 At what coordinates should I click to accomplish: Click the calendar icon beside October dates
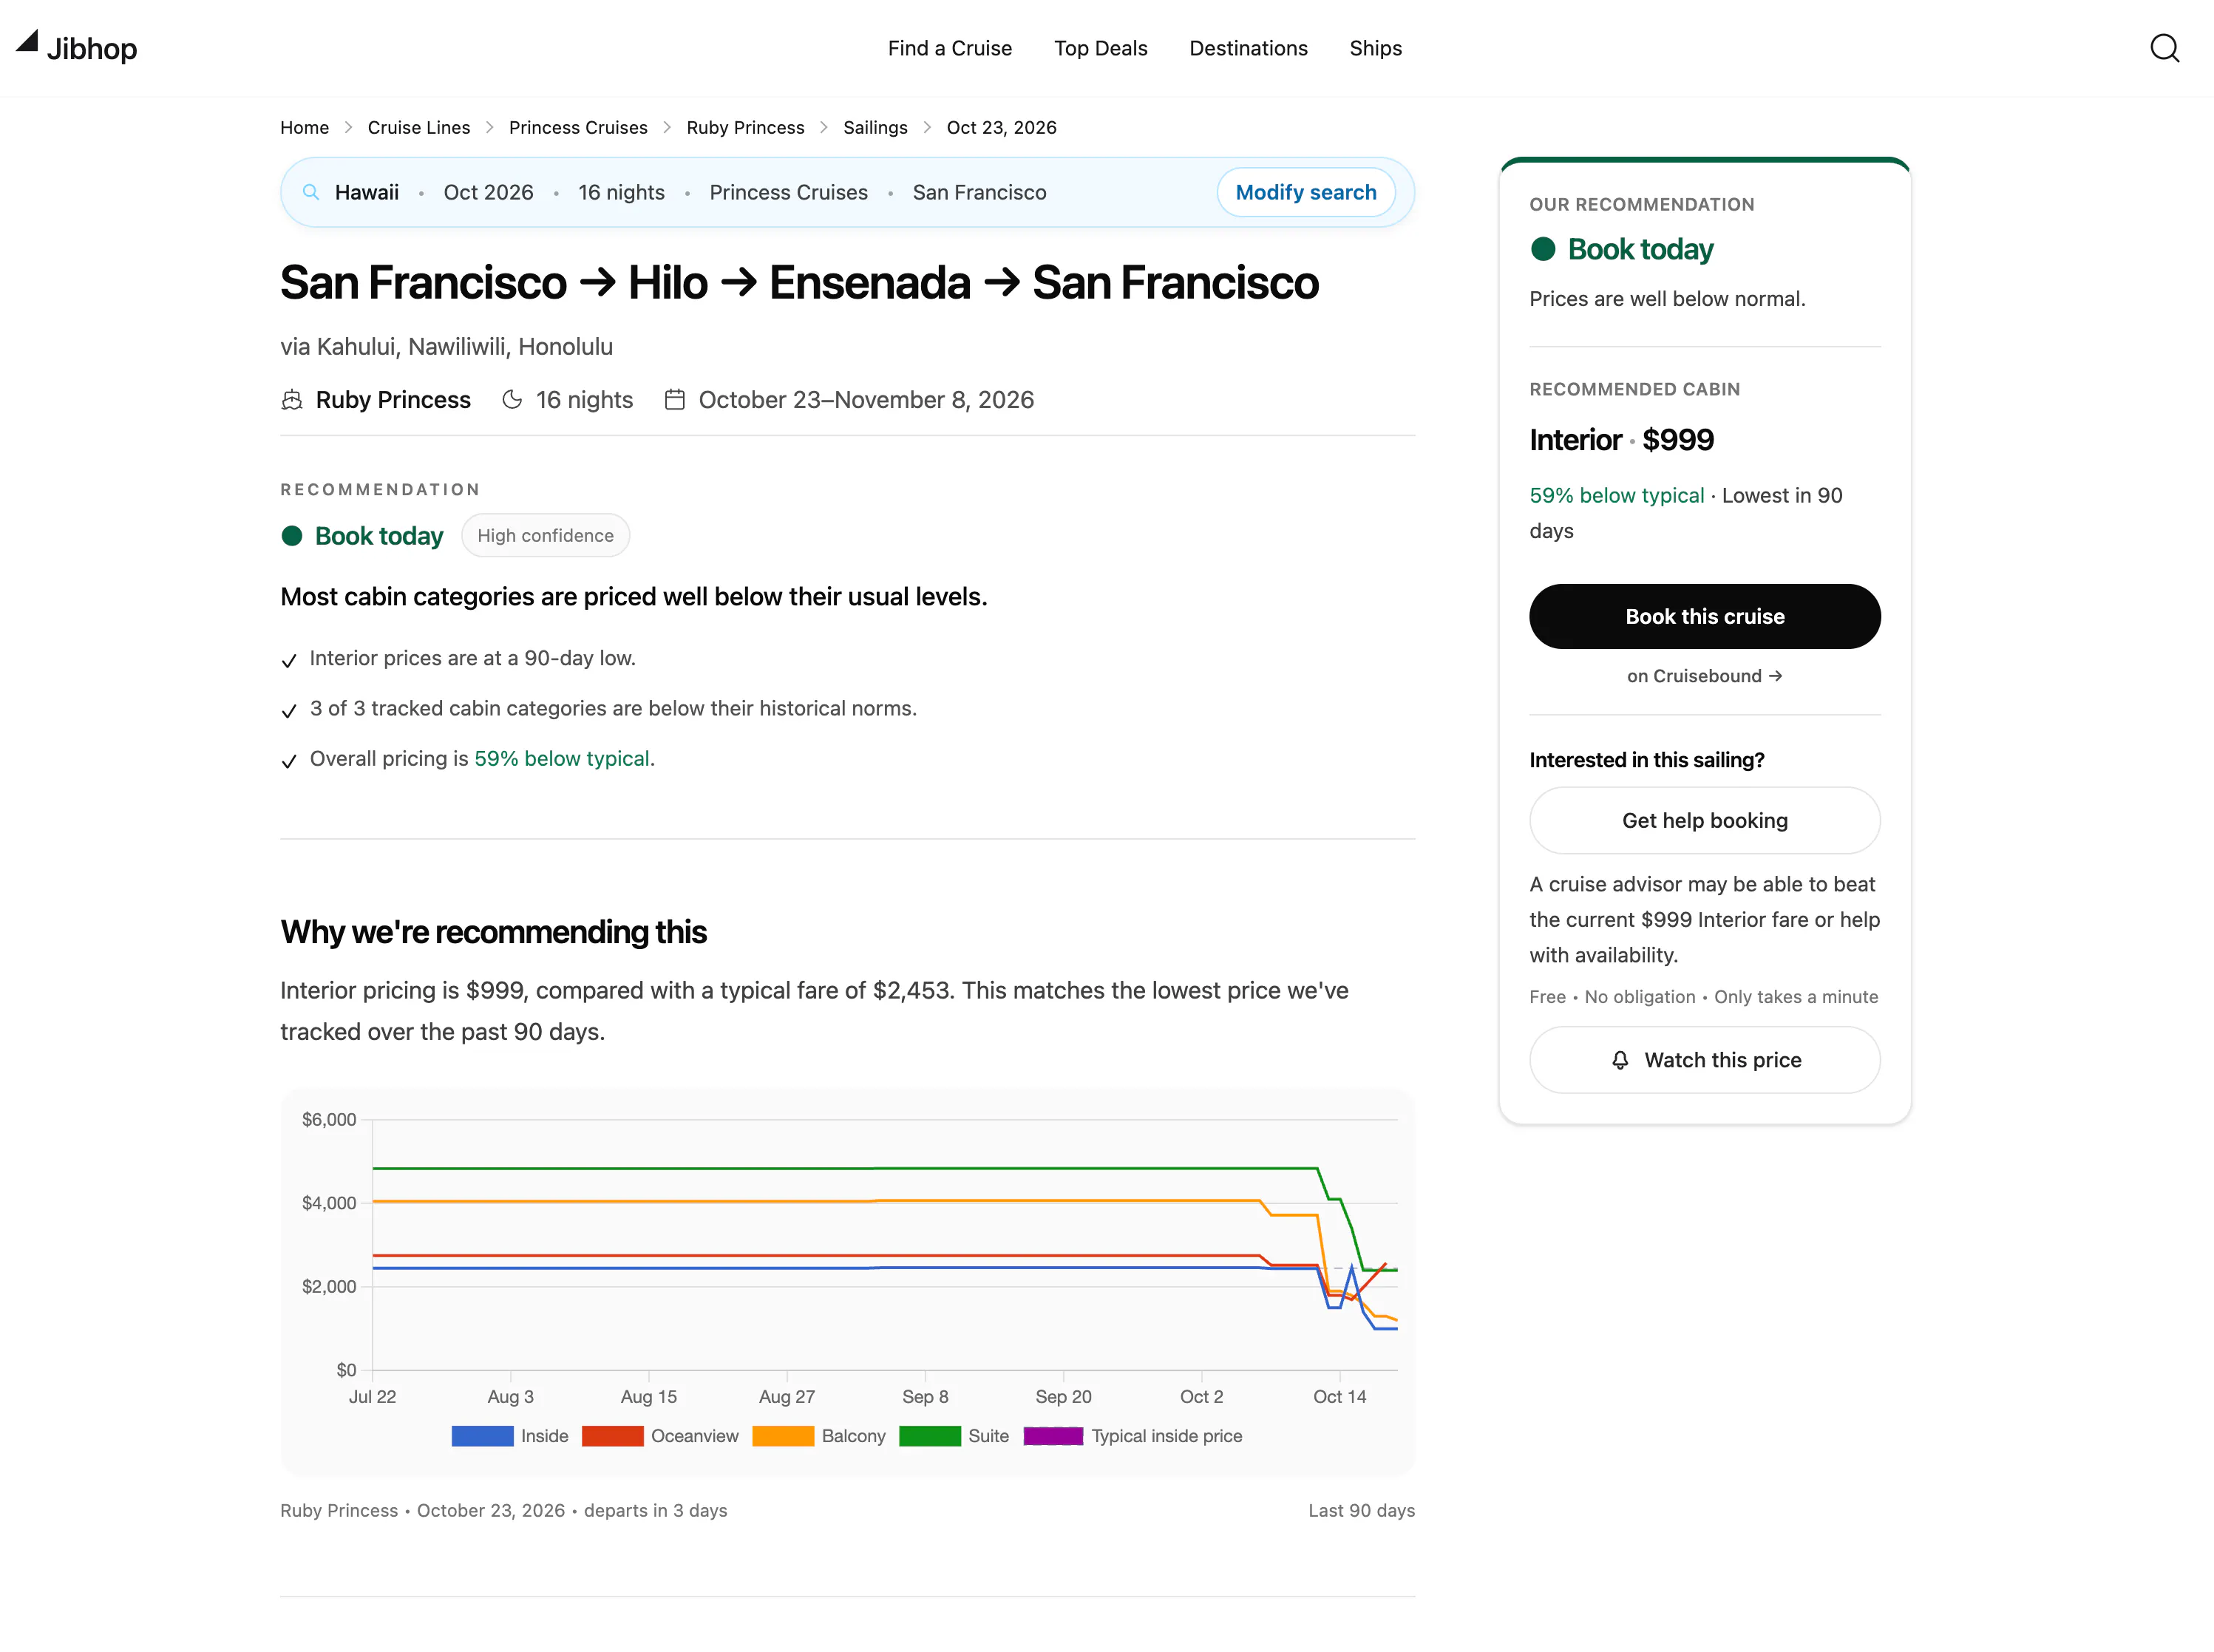pyautogui.click(x=675, y=400)
